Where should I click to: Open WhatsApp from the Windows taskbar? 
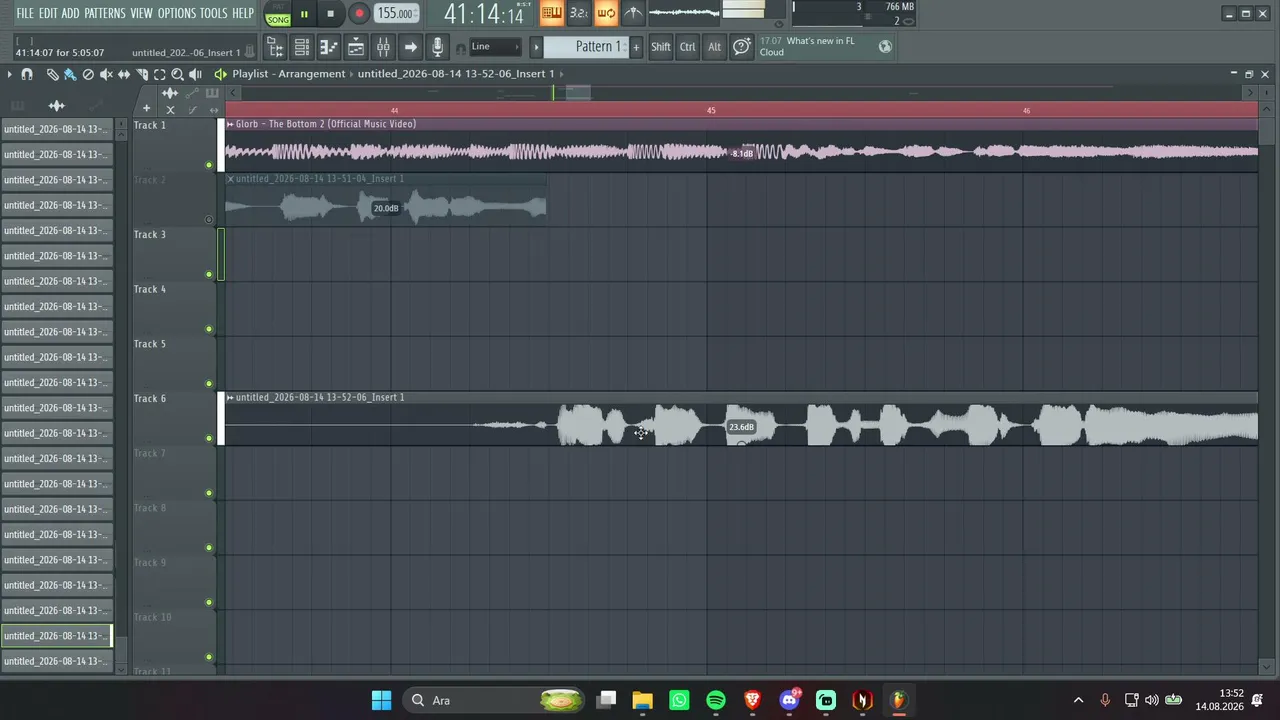click(679, 700)
